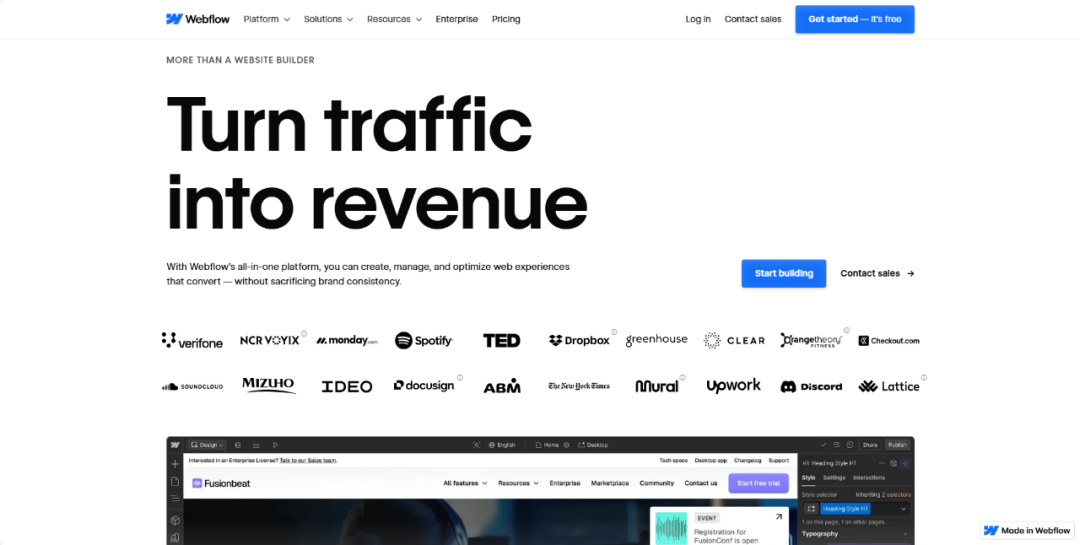Viewport: 1080px width, 545px height.
Task: Click the Greenhouse logo
Action: (x=656, y=340)
